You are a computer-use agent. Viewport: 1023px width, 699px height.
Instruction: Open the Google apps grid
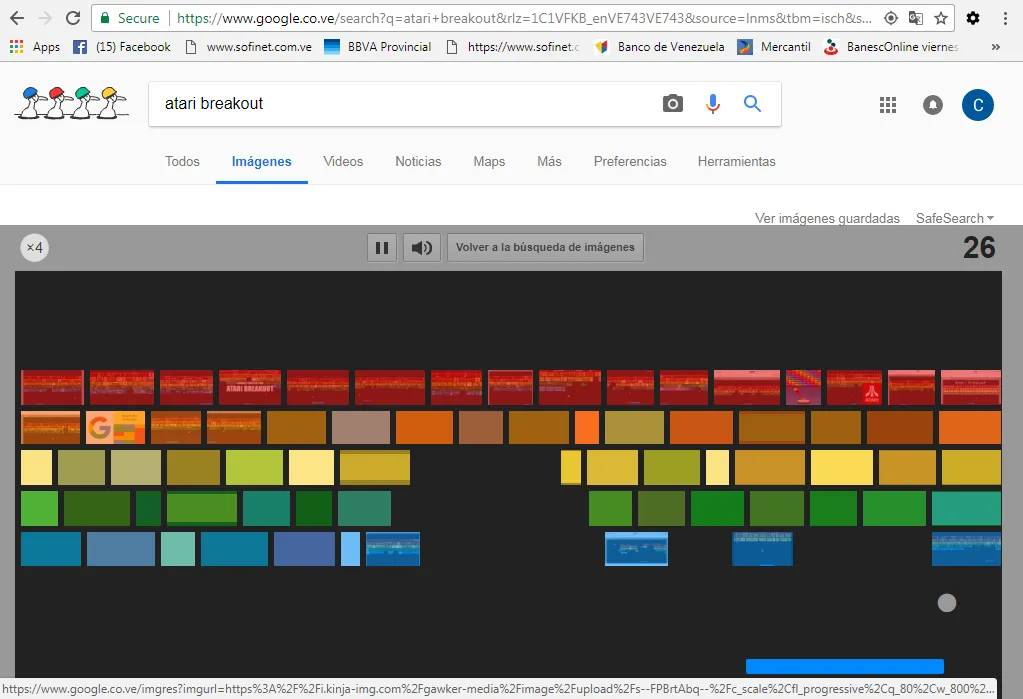click(x=888, y=105)
